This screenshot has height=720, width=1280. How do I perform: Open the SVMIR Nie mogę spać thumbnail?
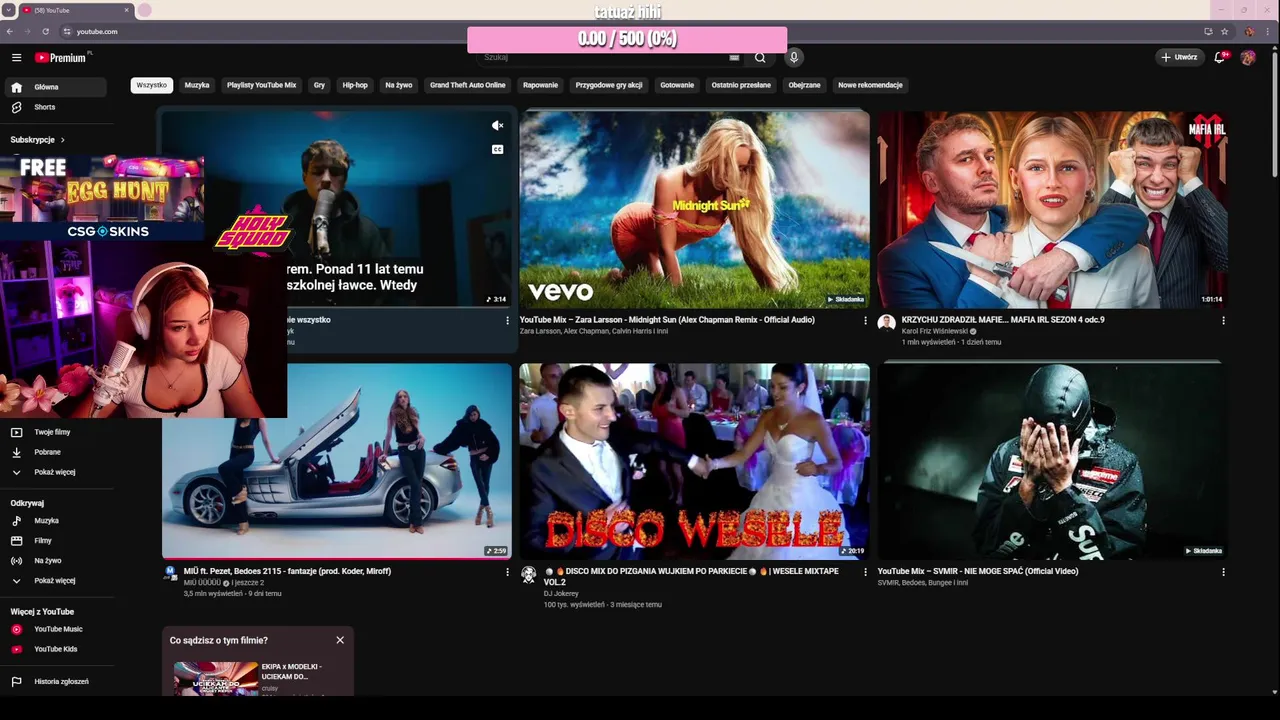pos(1052,461)
